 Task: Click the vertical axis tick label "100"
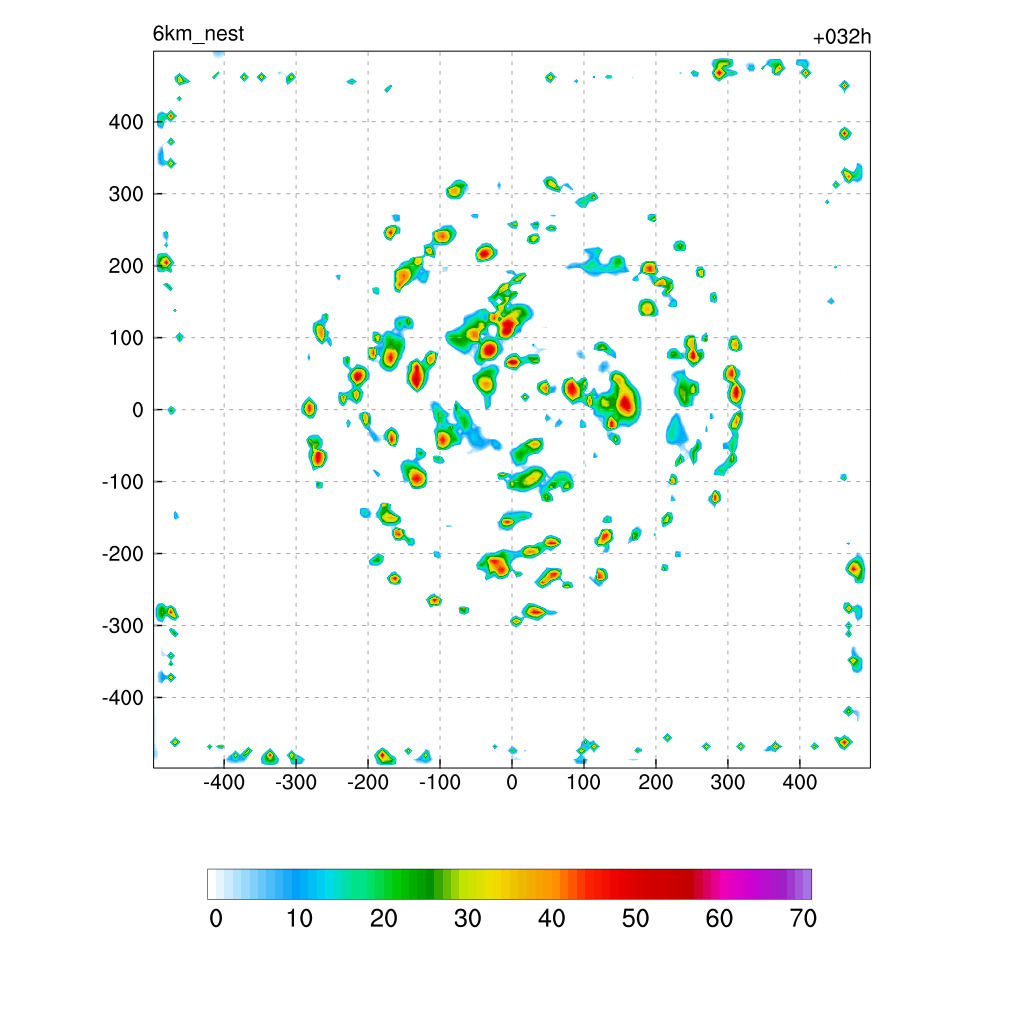pyautogui.click(x=126, y=338)
